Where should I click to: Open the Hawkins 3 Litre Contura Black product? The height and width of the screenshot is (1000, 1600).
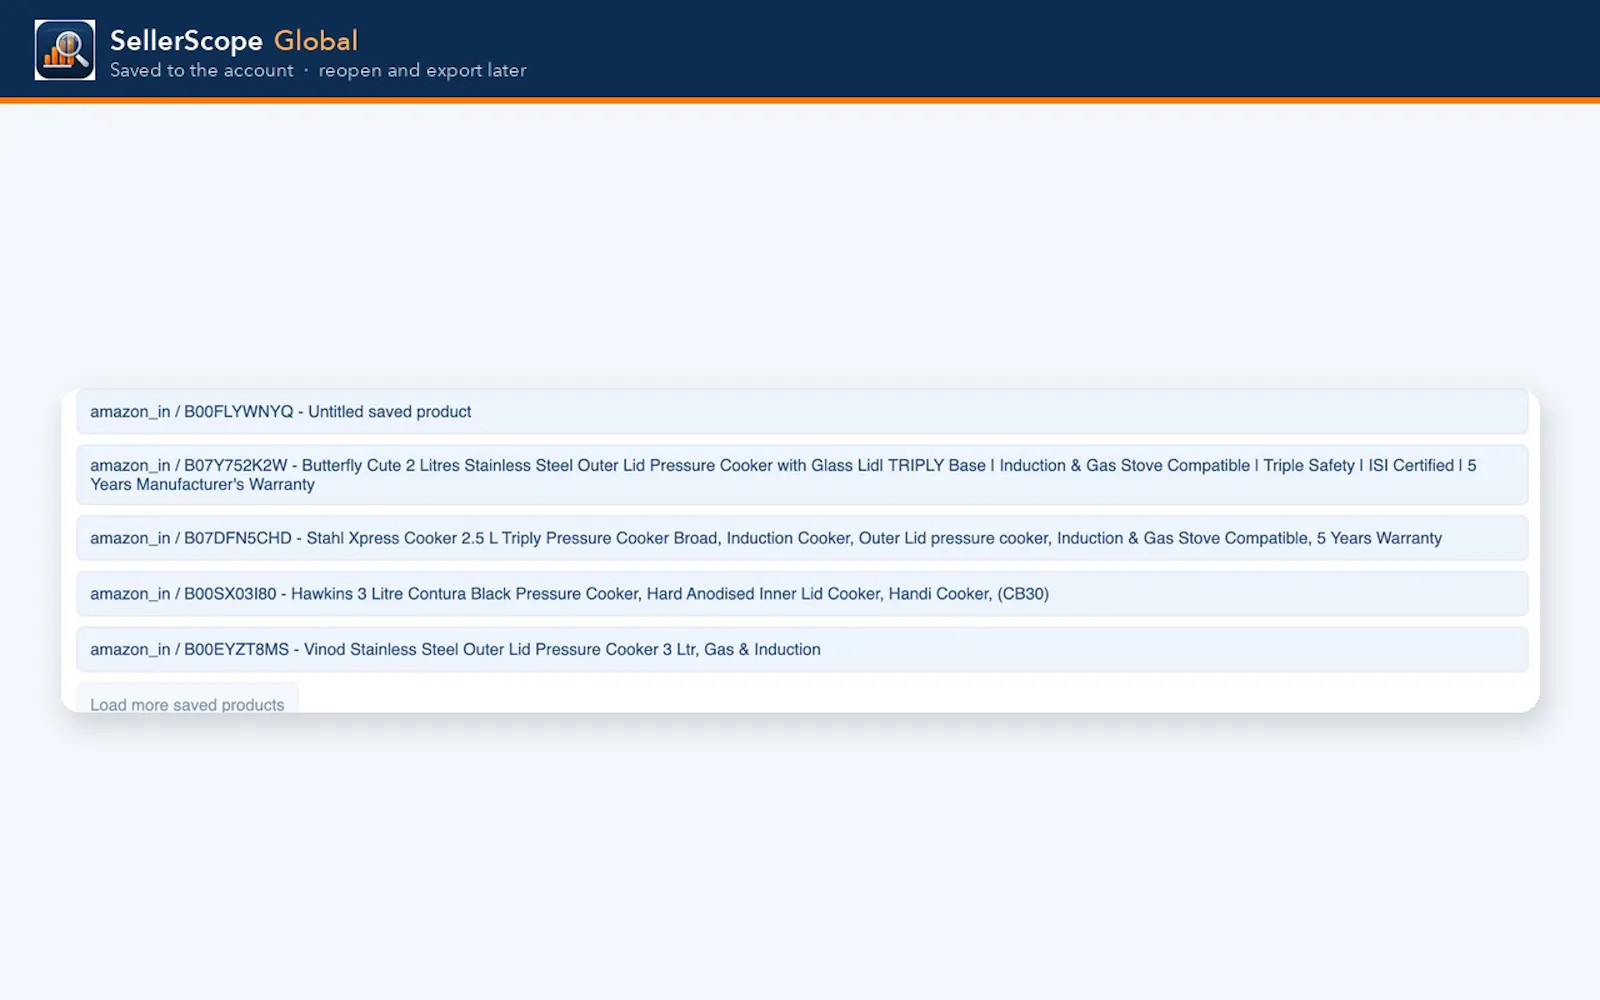coord(802,594)
